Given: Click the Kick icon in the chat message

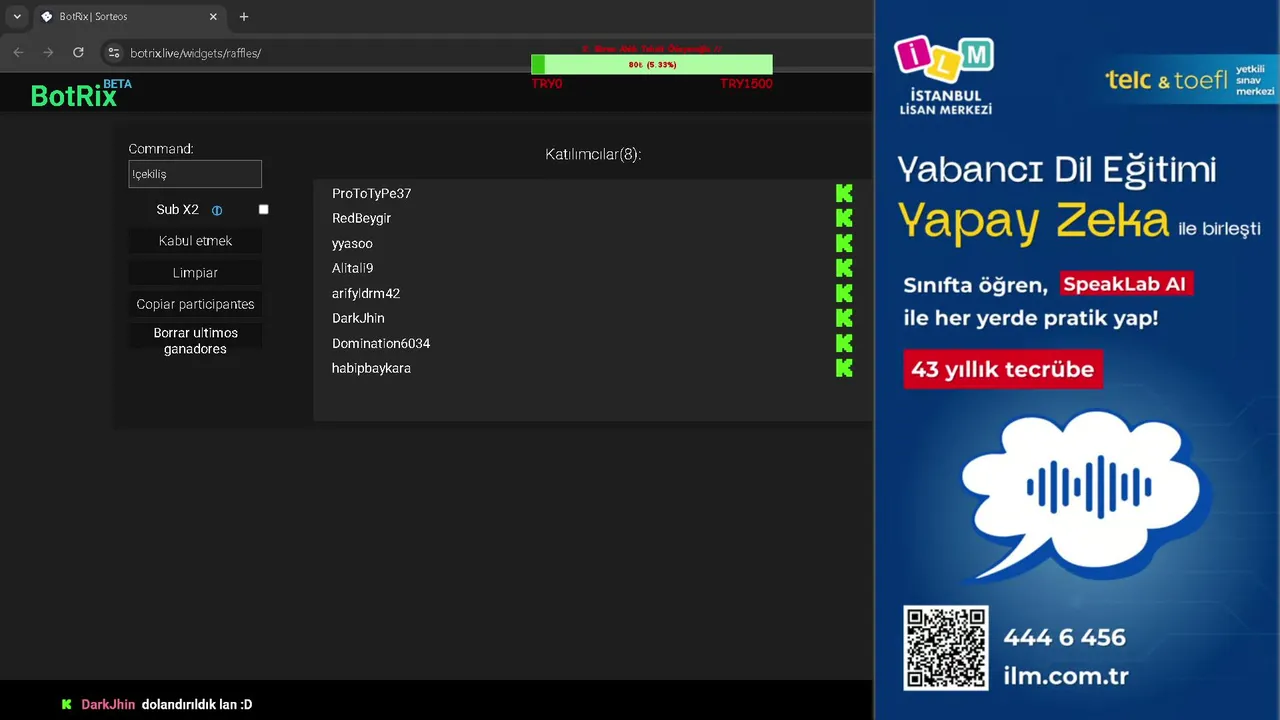Looking at the screenshot, I should pos(66,705).
